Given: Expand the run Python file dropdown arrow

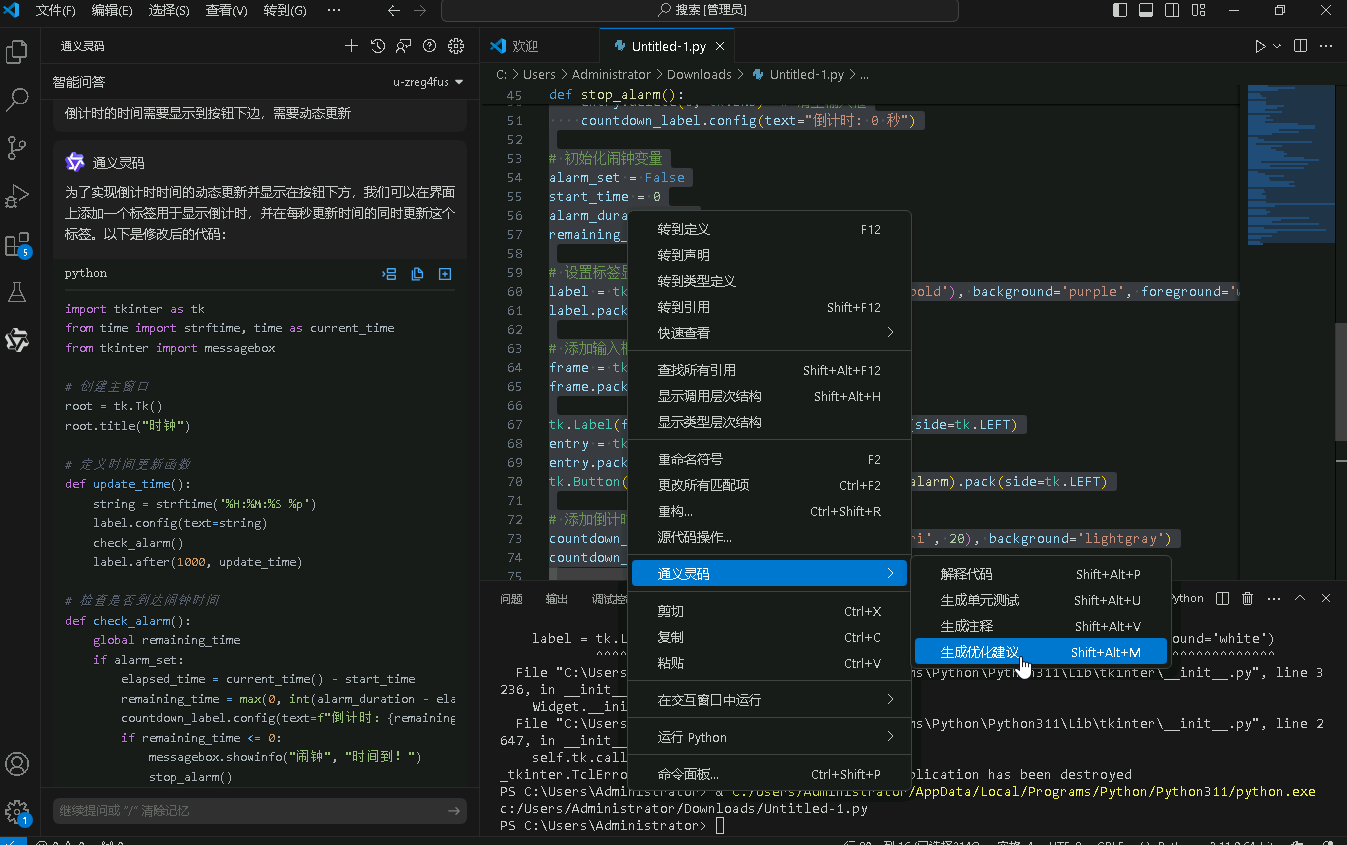Looking at the screenshot, I should coord(1277,46).
